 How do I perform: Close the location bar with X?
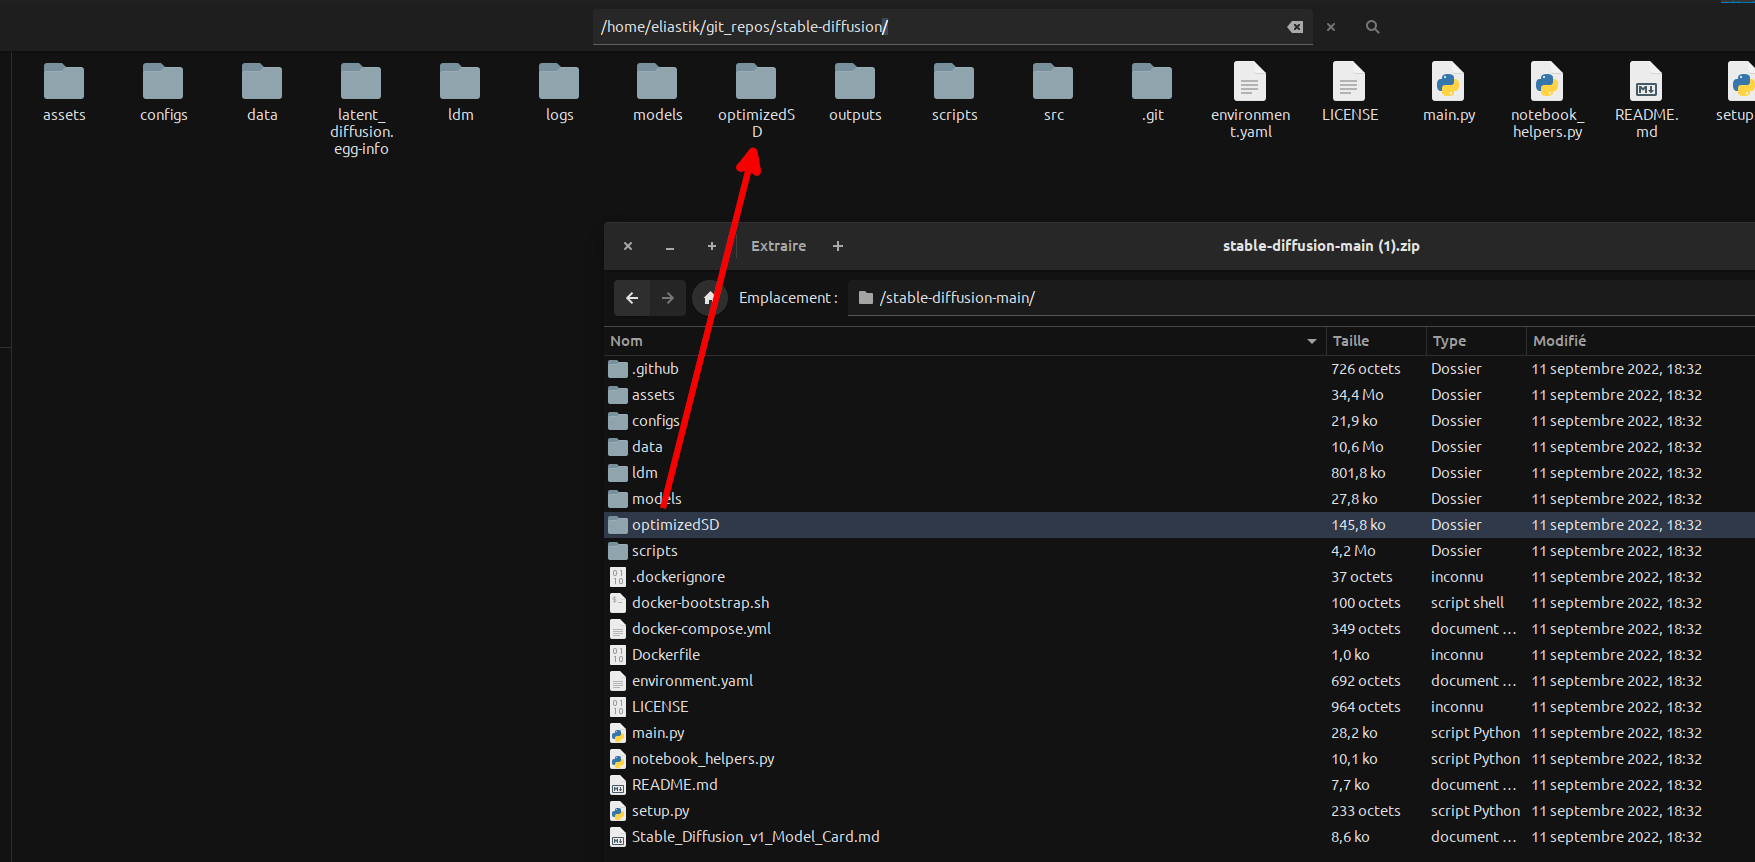[x=1331, y=27]
